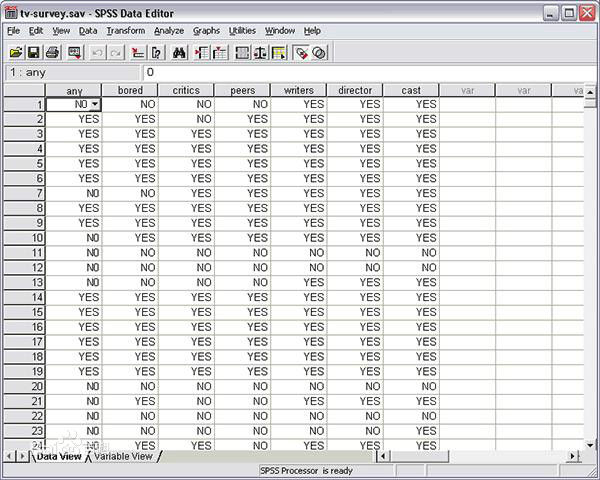
Task: Click the vertical scrollbar down arrow
Action: click(590, 445)
